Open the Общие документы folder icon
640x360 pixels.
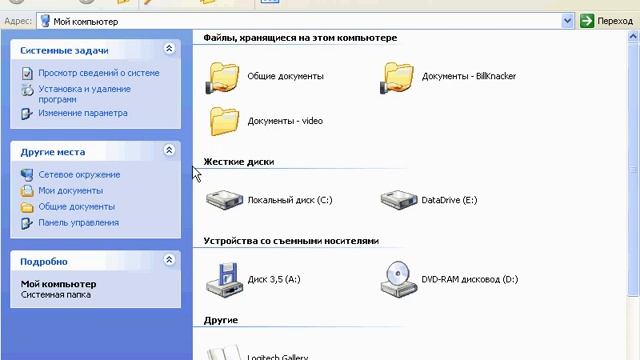(x=222, y=78)
